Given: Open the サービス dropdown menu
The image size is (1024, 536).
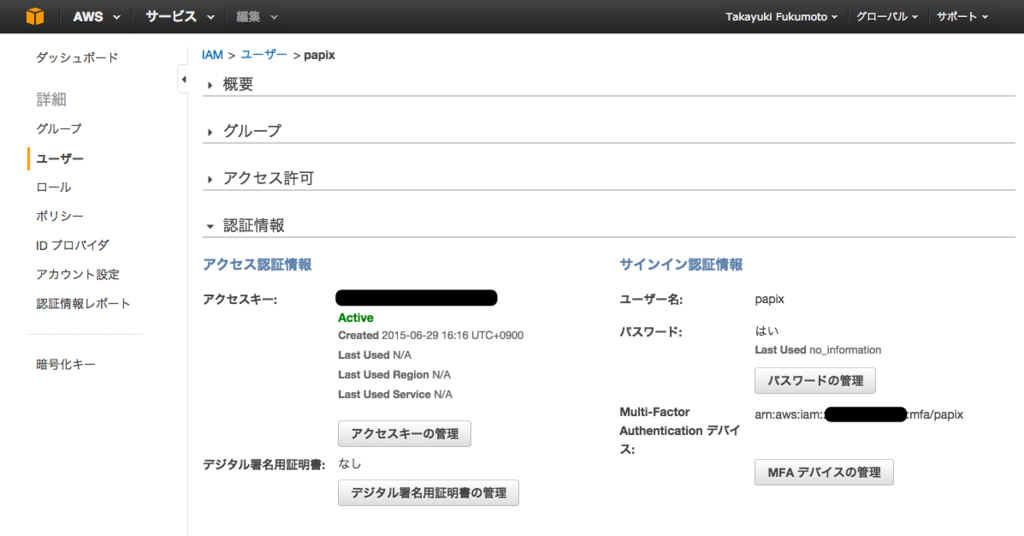Looking at the screenshot, I should [180, 17].
